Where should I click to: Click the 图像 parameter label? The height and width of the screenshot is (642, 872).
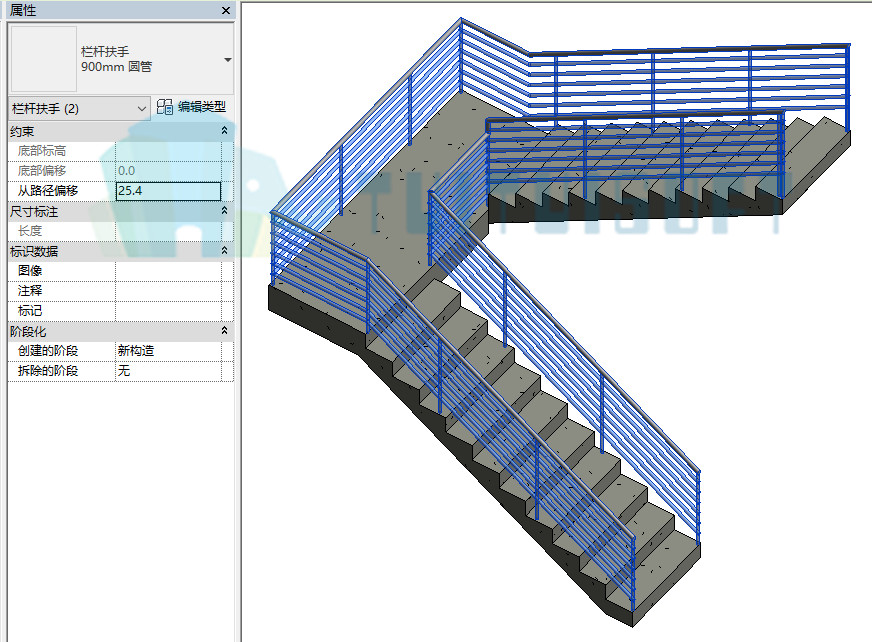point(30,271)
